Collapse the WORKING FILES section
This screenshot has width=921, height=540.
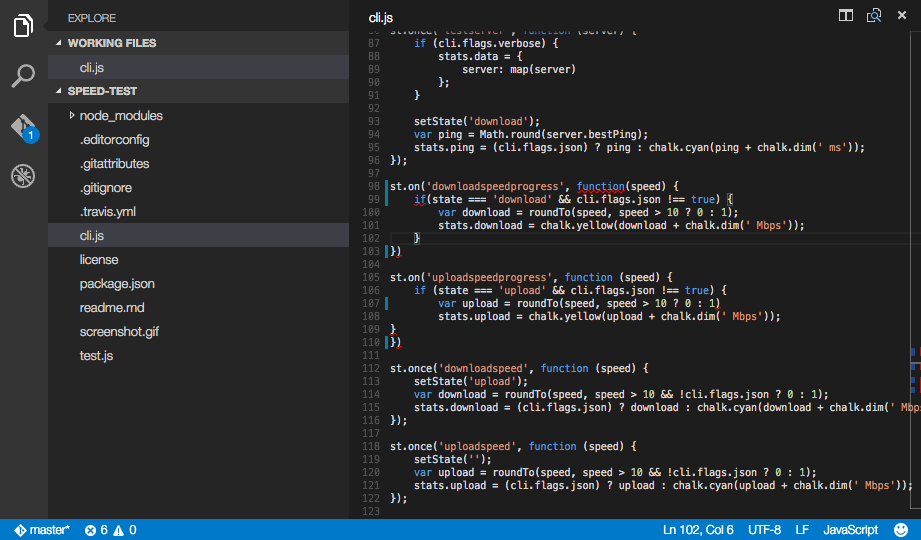point(199,43)
